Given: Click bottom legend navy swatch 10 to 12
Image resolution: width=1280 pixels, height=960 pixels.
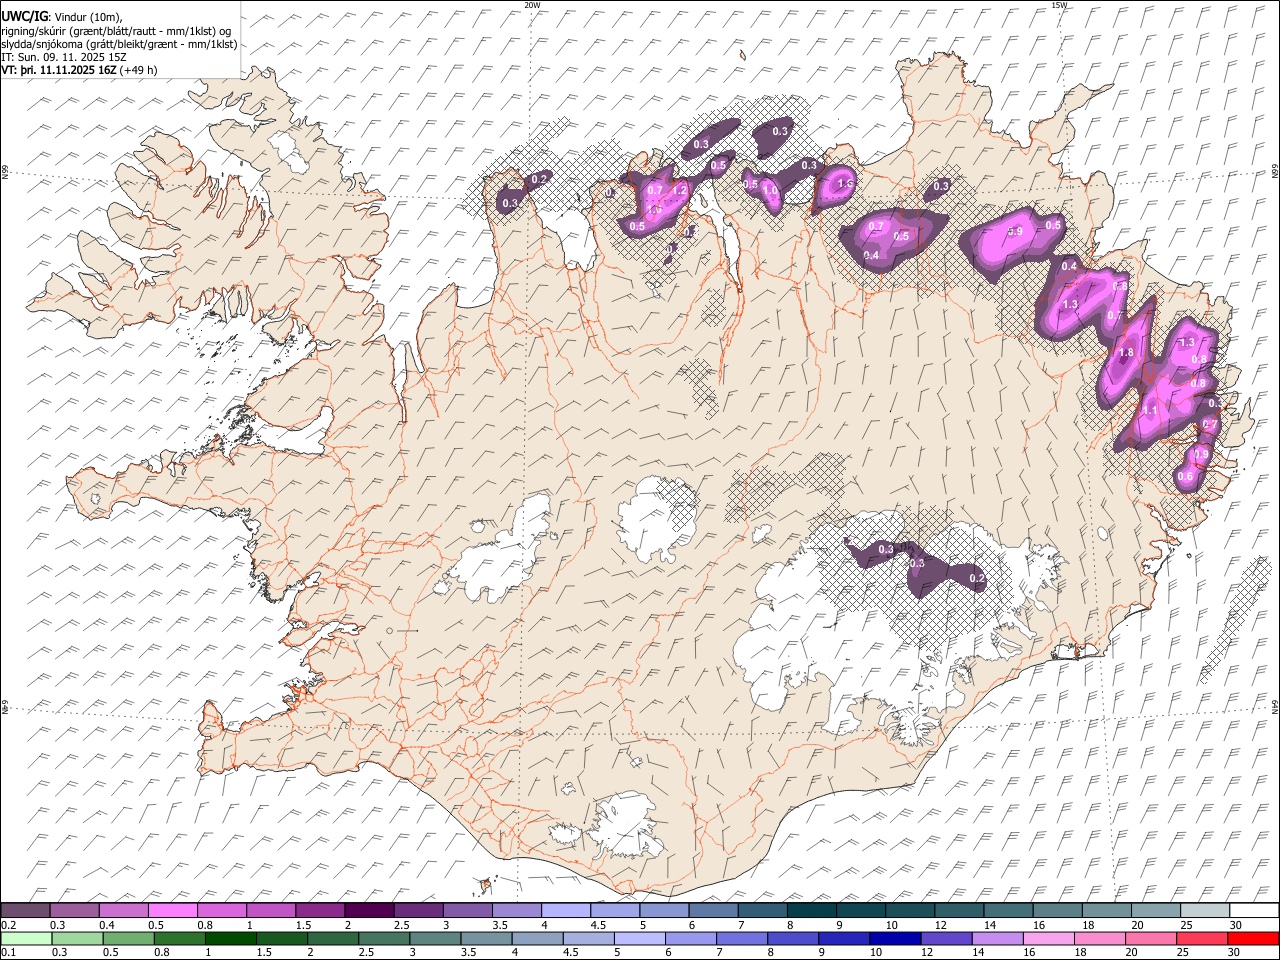Looking at the screenshot, I should [x=894, y=938].
